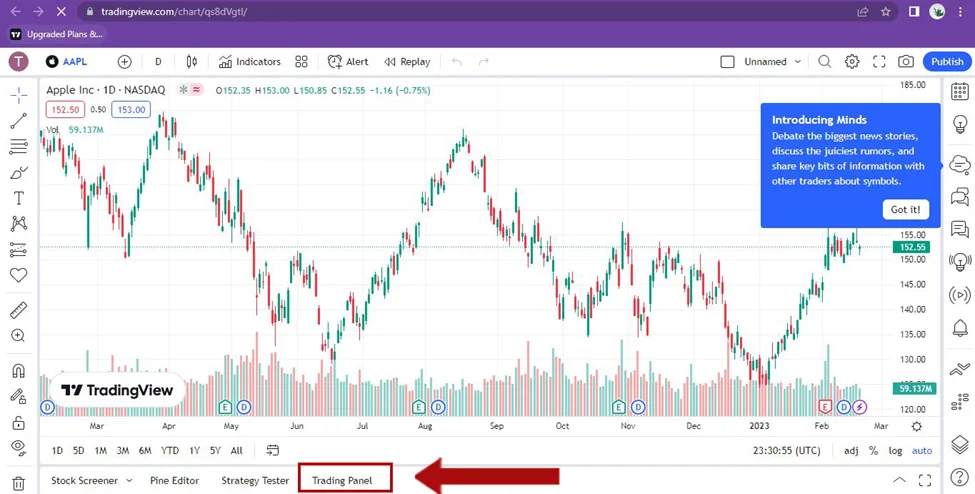The width and height of the screenshot is (975, 494).
Task: Open the Minds cloud panel
Action: pyautogui.click(x=960, y=165)
